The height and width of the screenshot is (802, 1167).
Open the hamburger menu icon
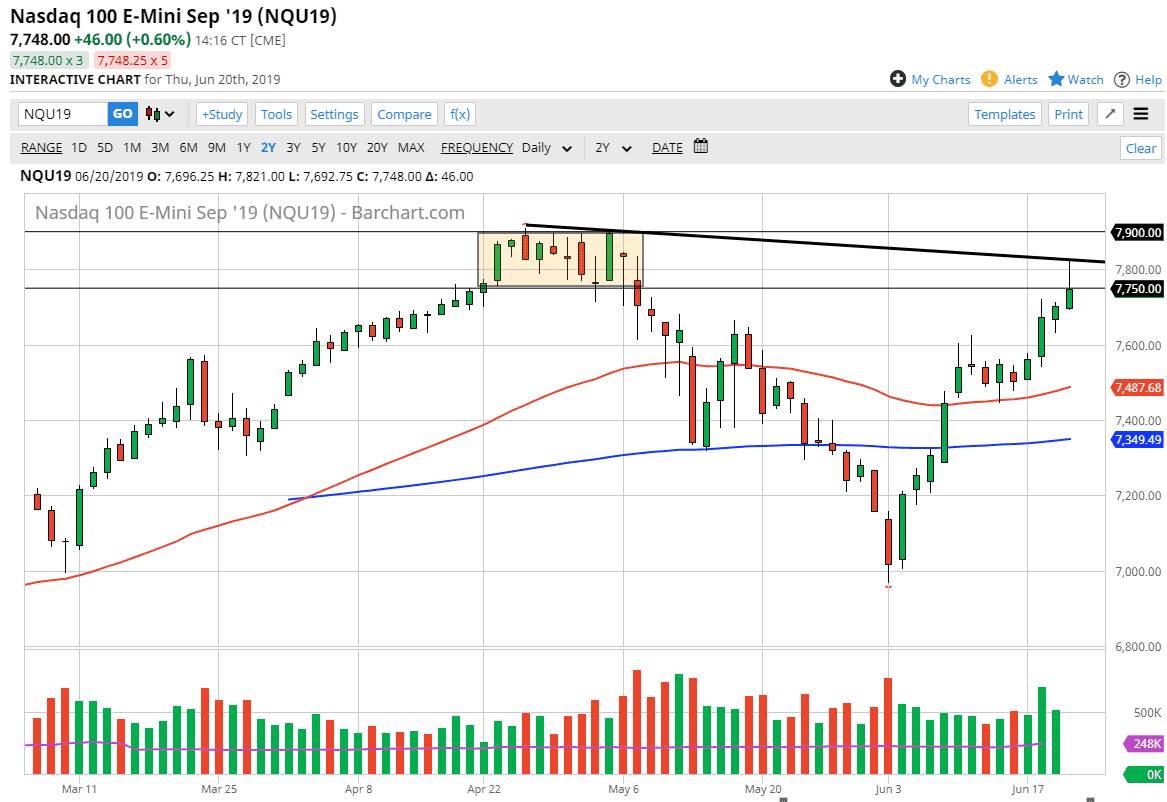tap(1141, 114)
